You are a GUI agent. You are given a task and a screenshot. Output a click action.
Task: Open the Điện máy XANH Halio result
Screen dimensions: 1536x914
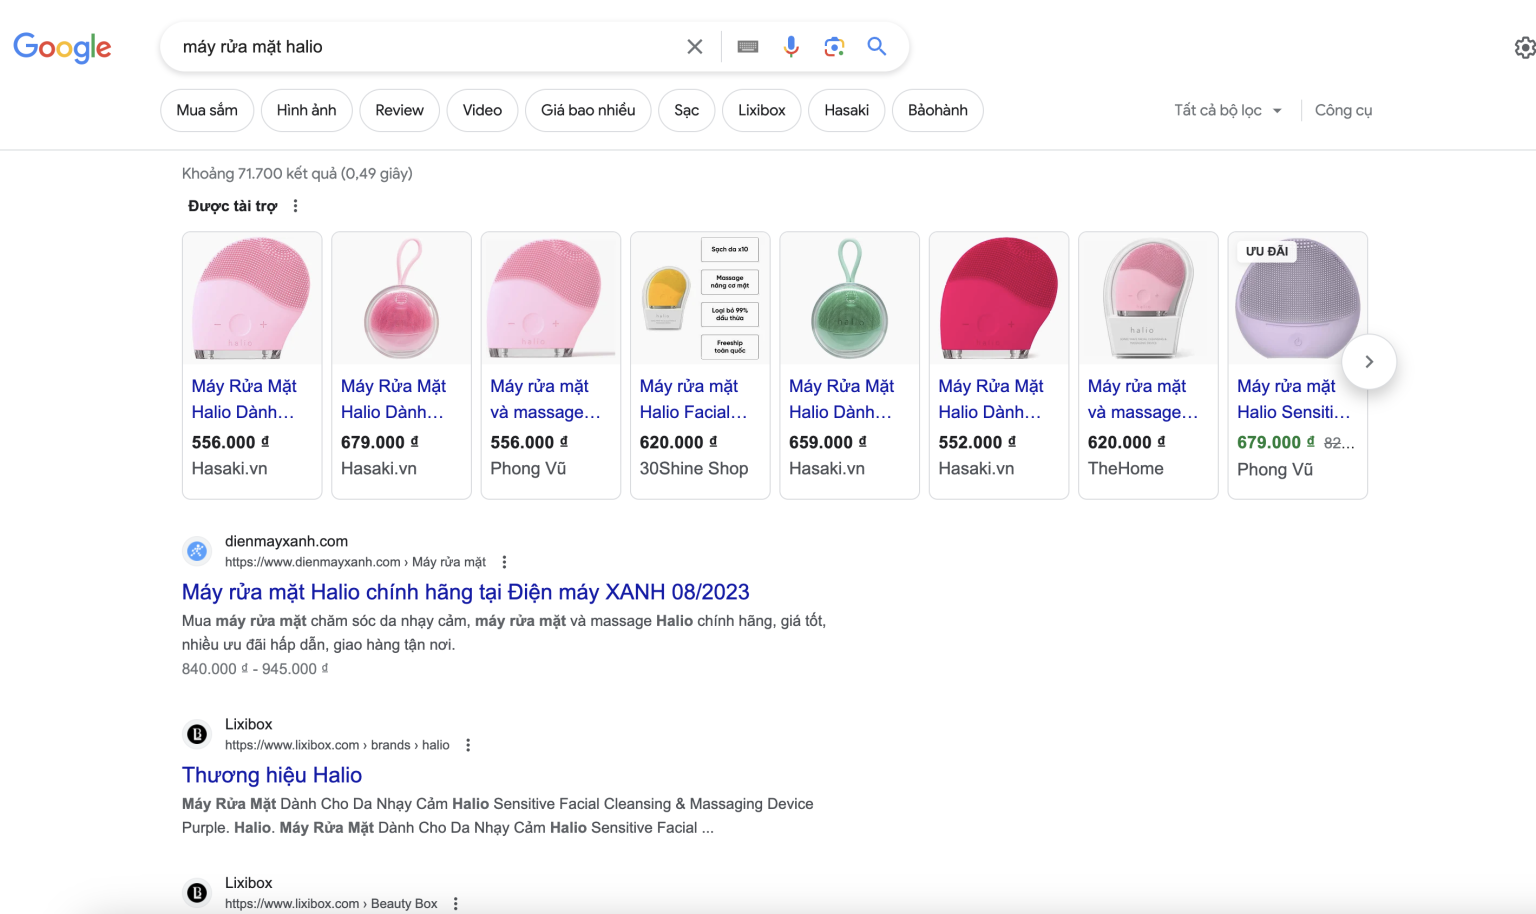coord(465,592)
